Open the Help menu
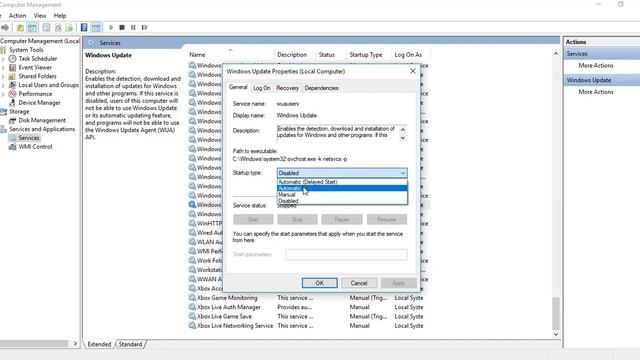The height and width of the screenshot is (360, 640). click(x=60, y=16)
